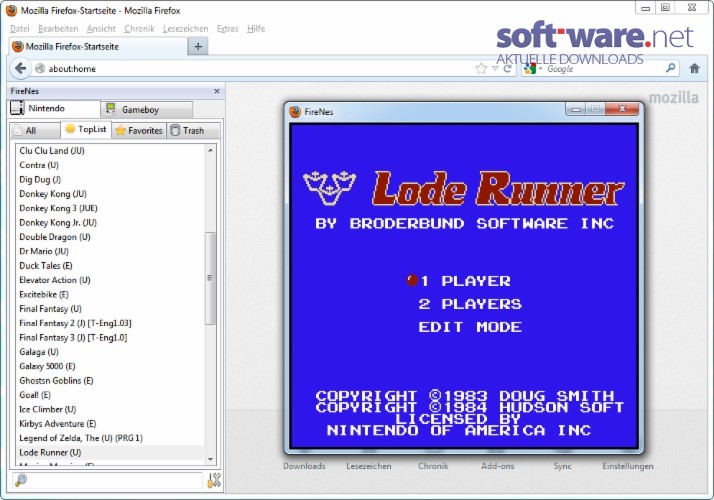
Task: Open a new tab with plus button
Action: pos(198,46)
